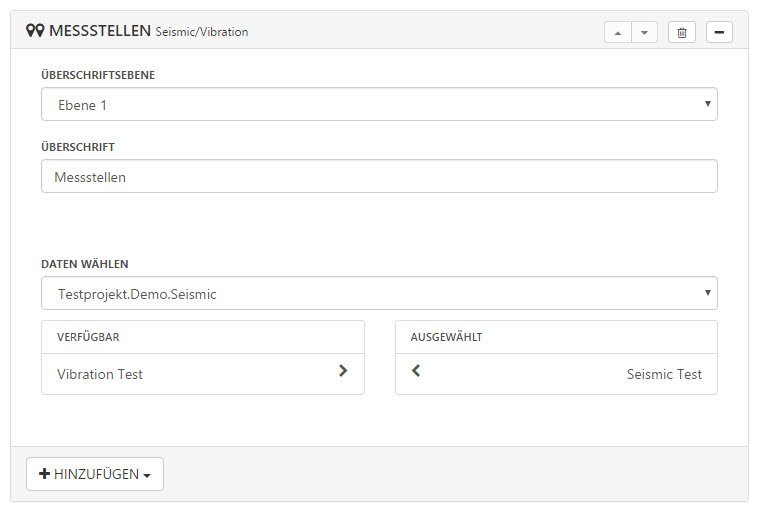Delete section with the trash icon

pos(682,32)
